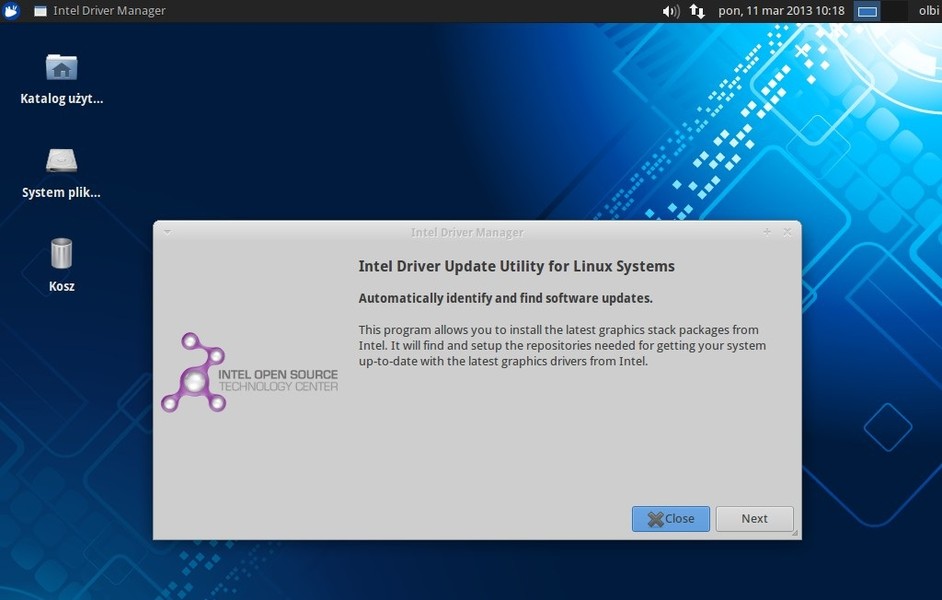Select the Katalog użyt... home folder icon
Image resolution: width=942 pixels, height=600 pixels.
coord(61,68)
